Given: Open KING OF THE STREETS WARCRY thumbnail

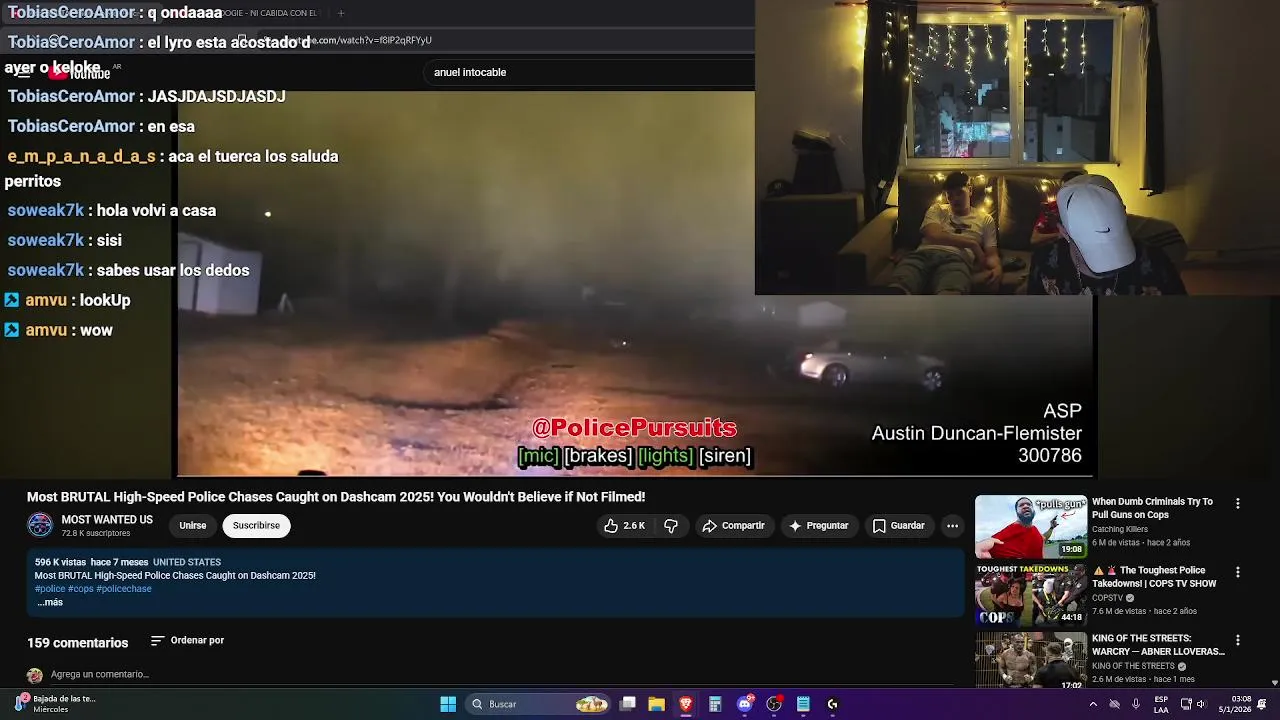Looking at the screenshot, I should tap(1030, 660).
